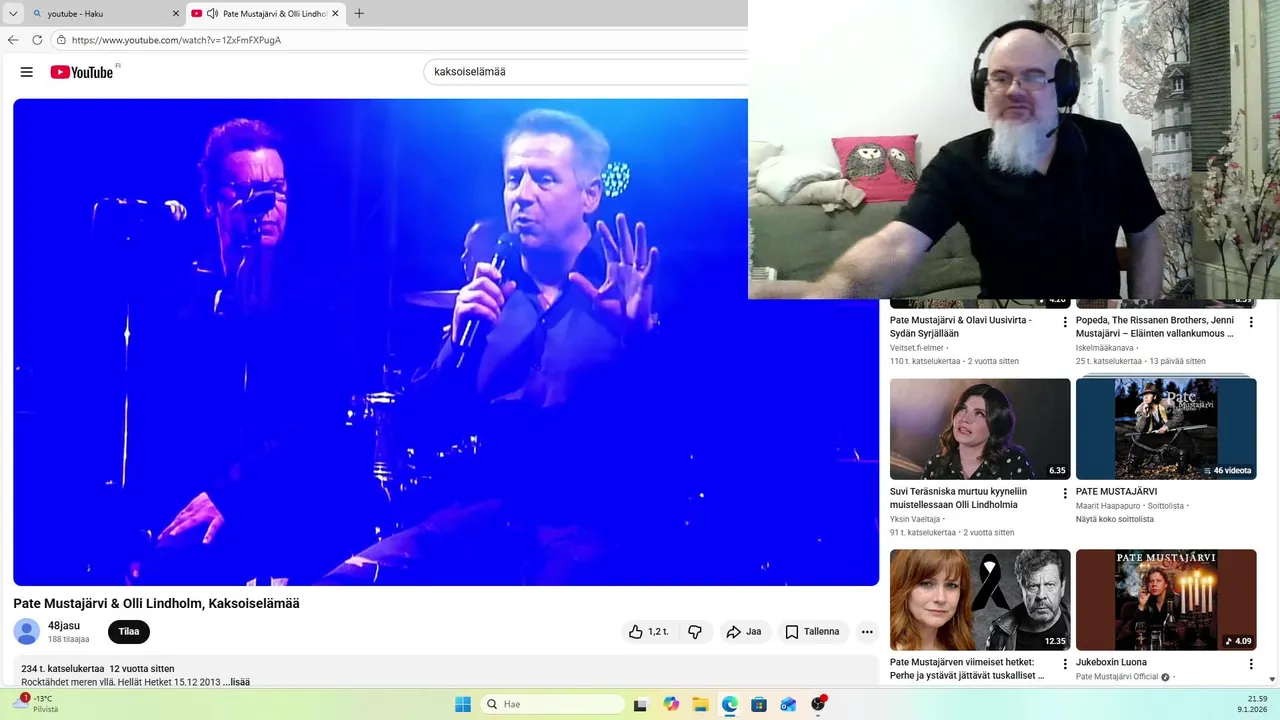Open 'Popeda, The Rissanen Brothers' video title
The image size is (1280, 720).
tap(1155, 327)
